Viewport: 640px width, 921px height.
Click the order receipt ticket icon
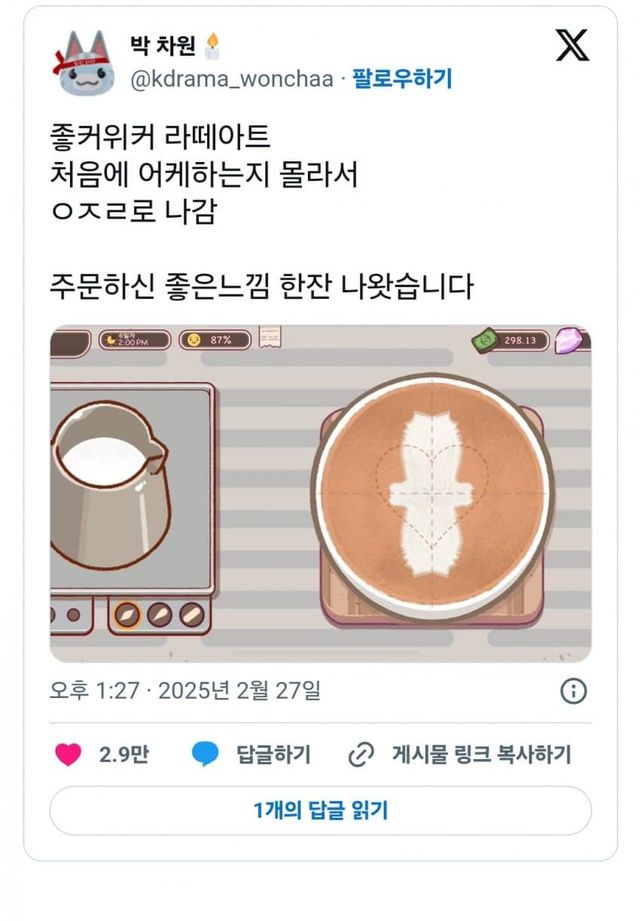click(270, 337)
